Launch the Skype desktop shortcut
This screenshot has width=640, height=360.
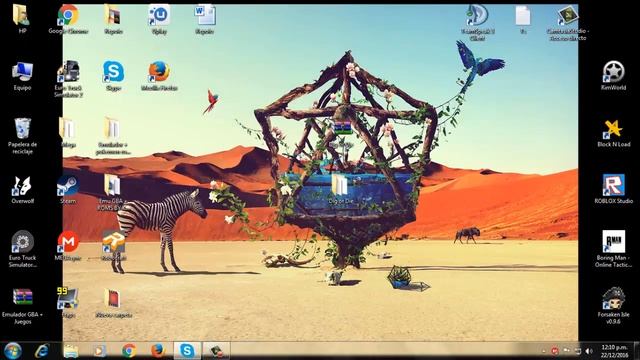[113, 72]
